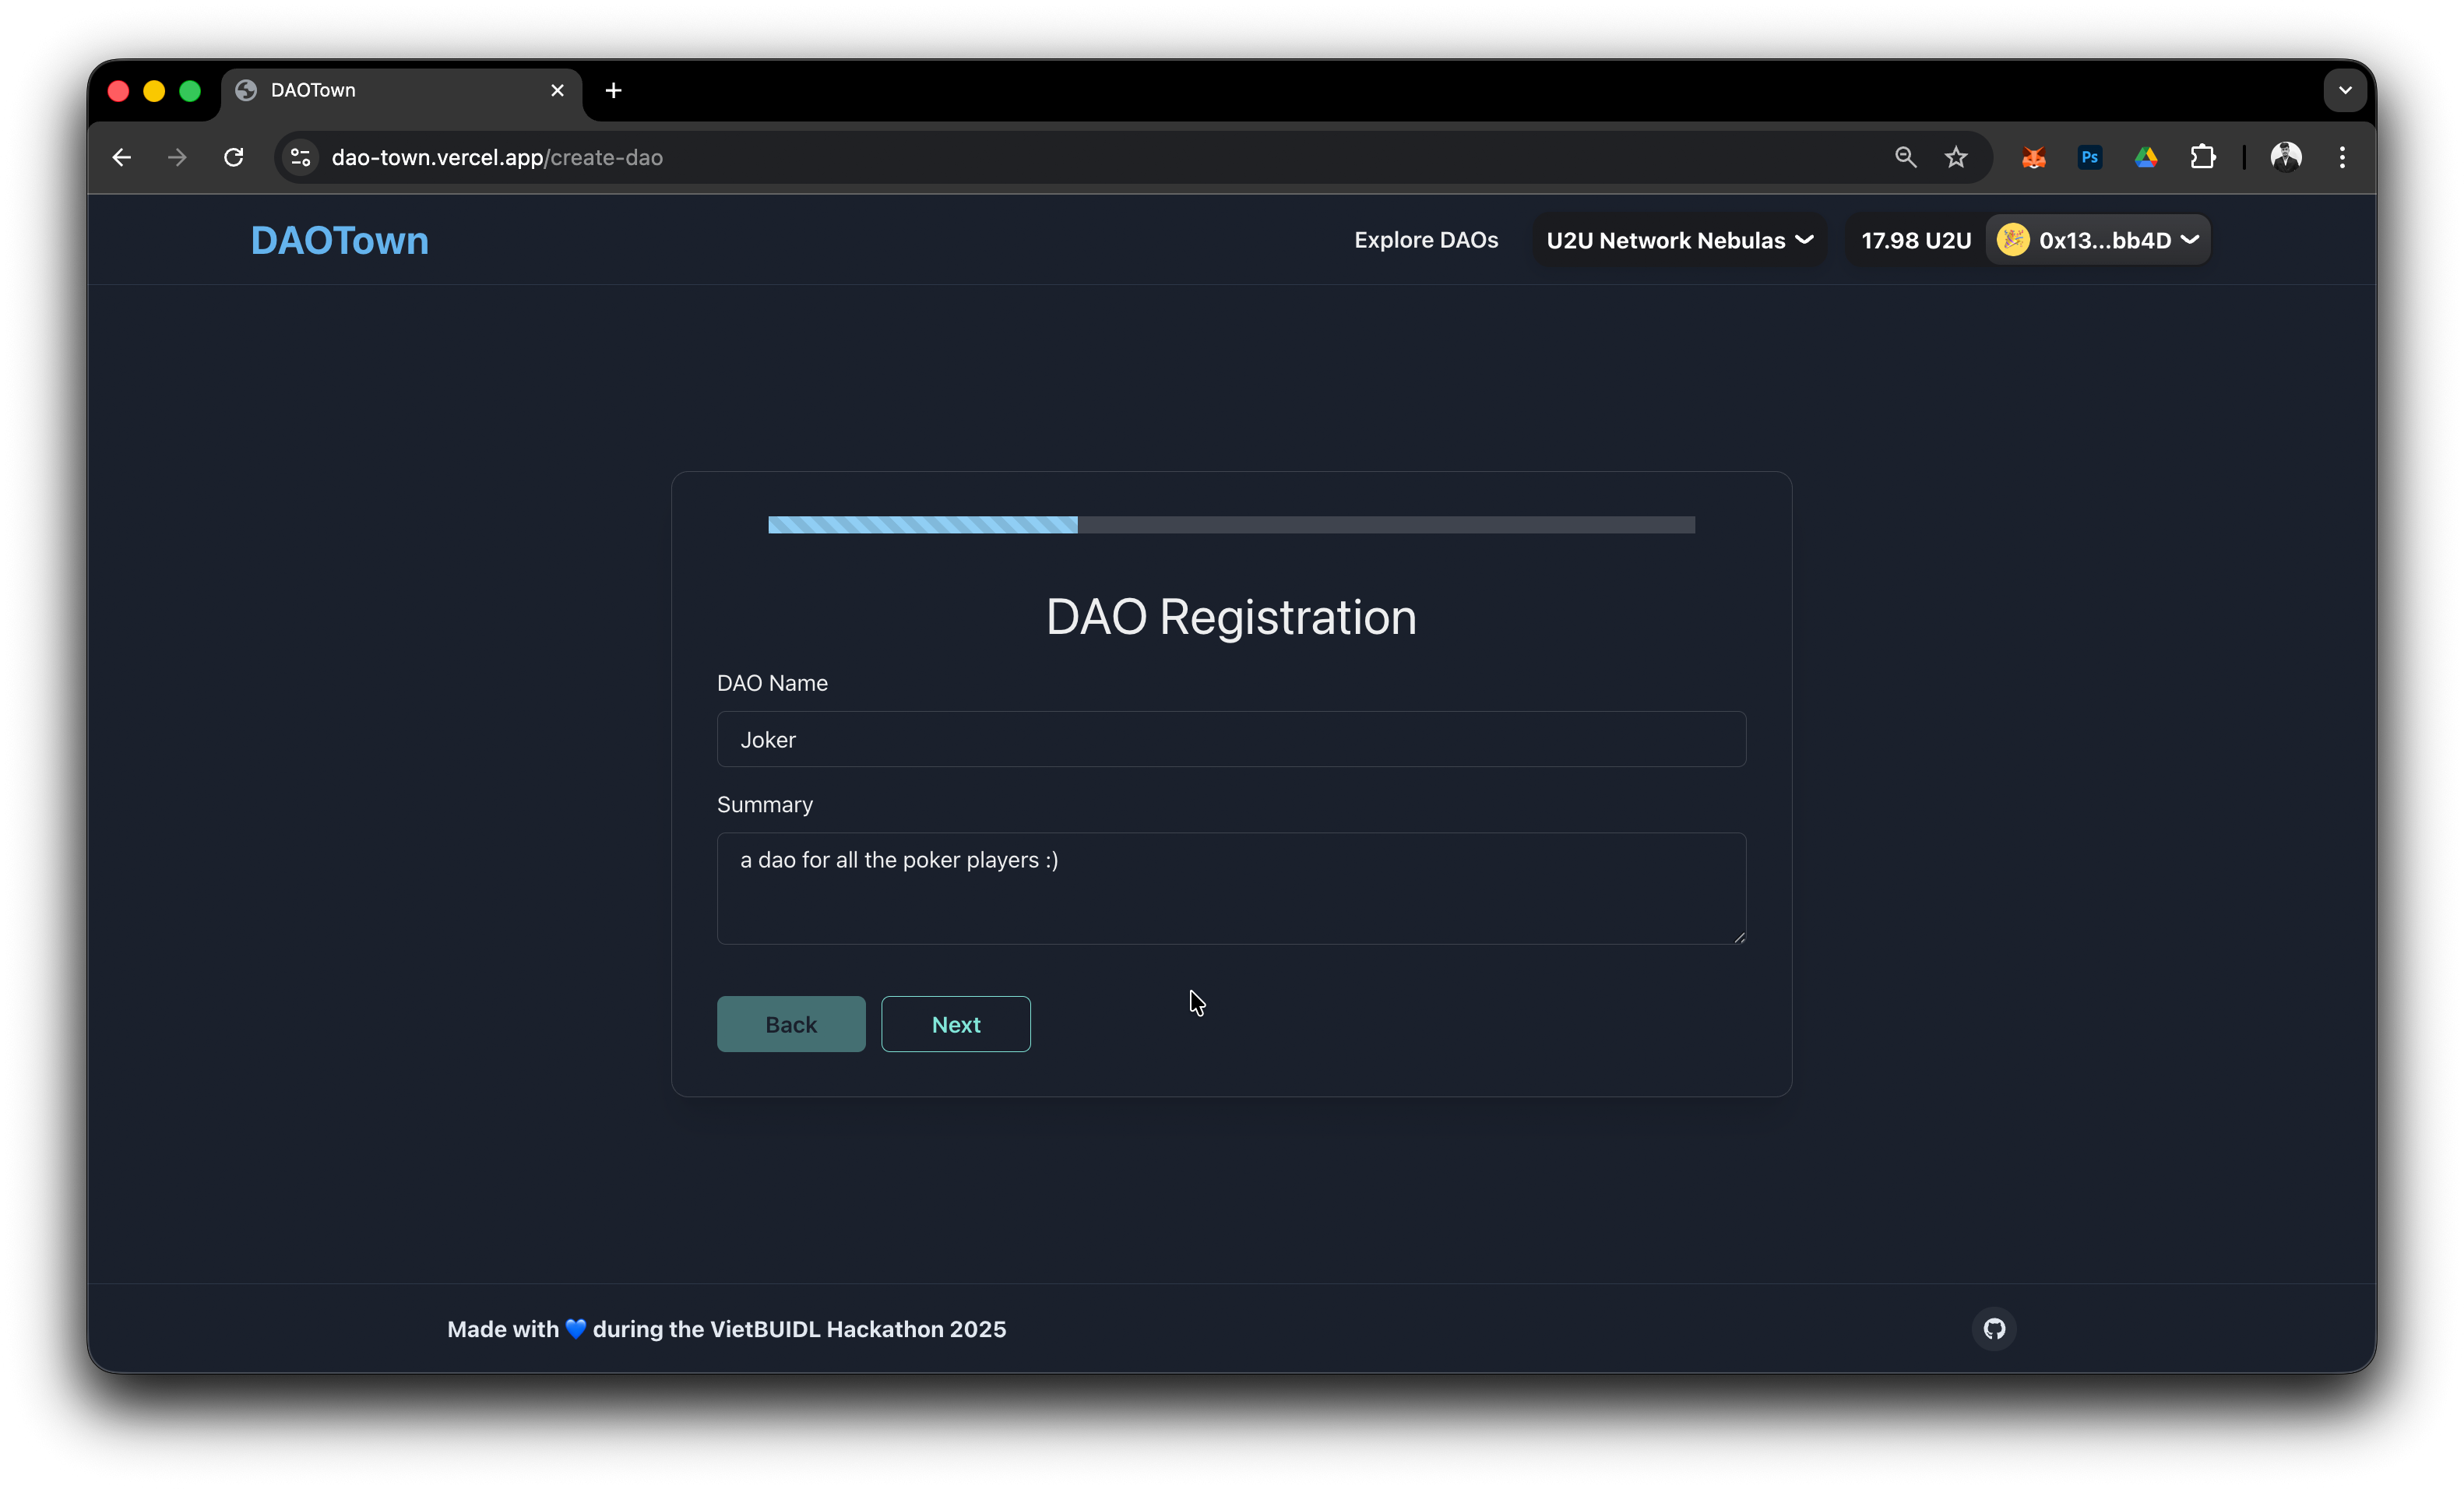Focus the DAO Name input field
2464x1489 pixels.
click(x=1231, y=739)
